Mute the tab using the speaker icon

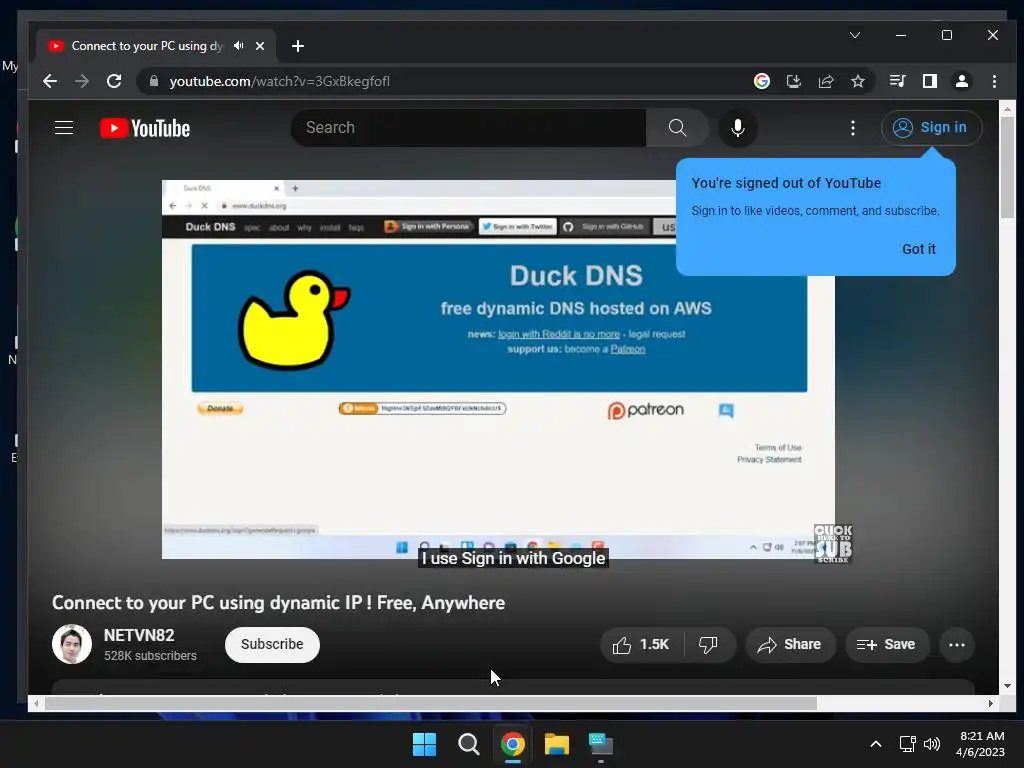(x=238, y=46)
